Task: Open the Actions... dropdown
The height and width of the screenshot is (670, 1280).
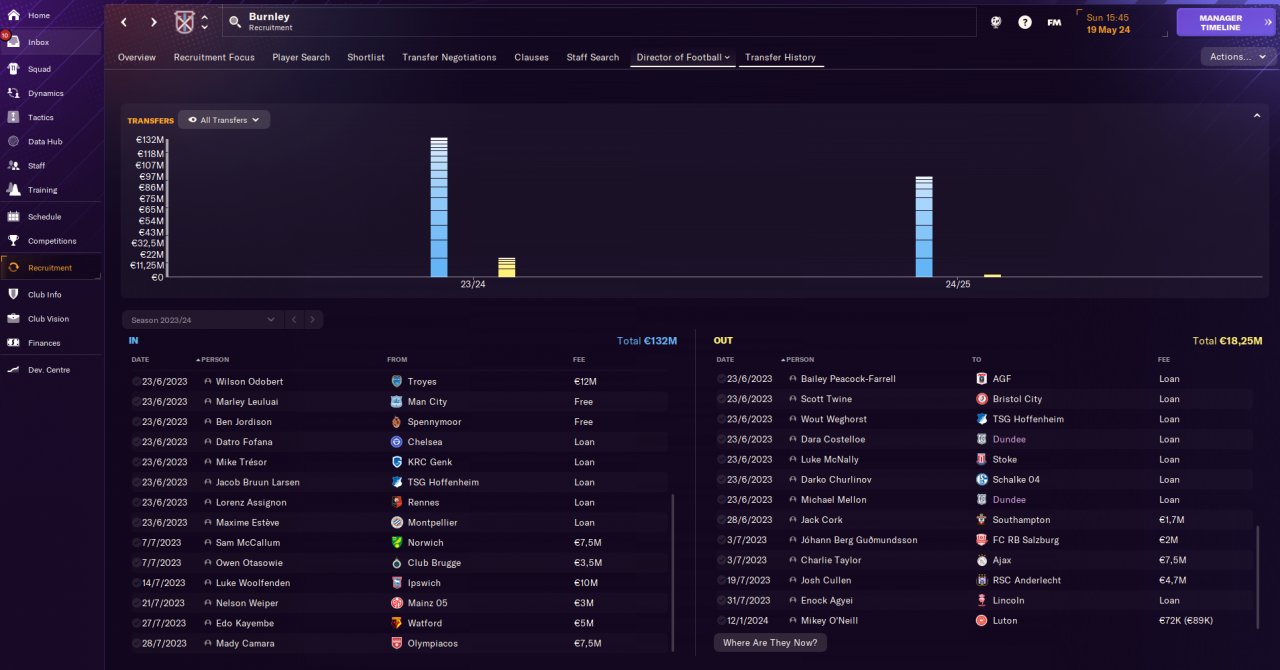Action: (x=1238, y=57)
